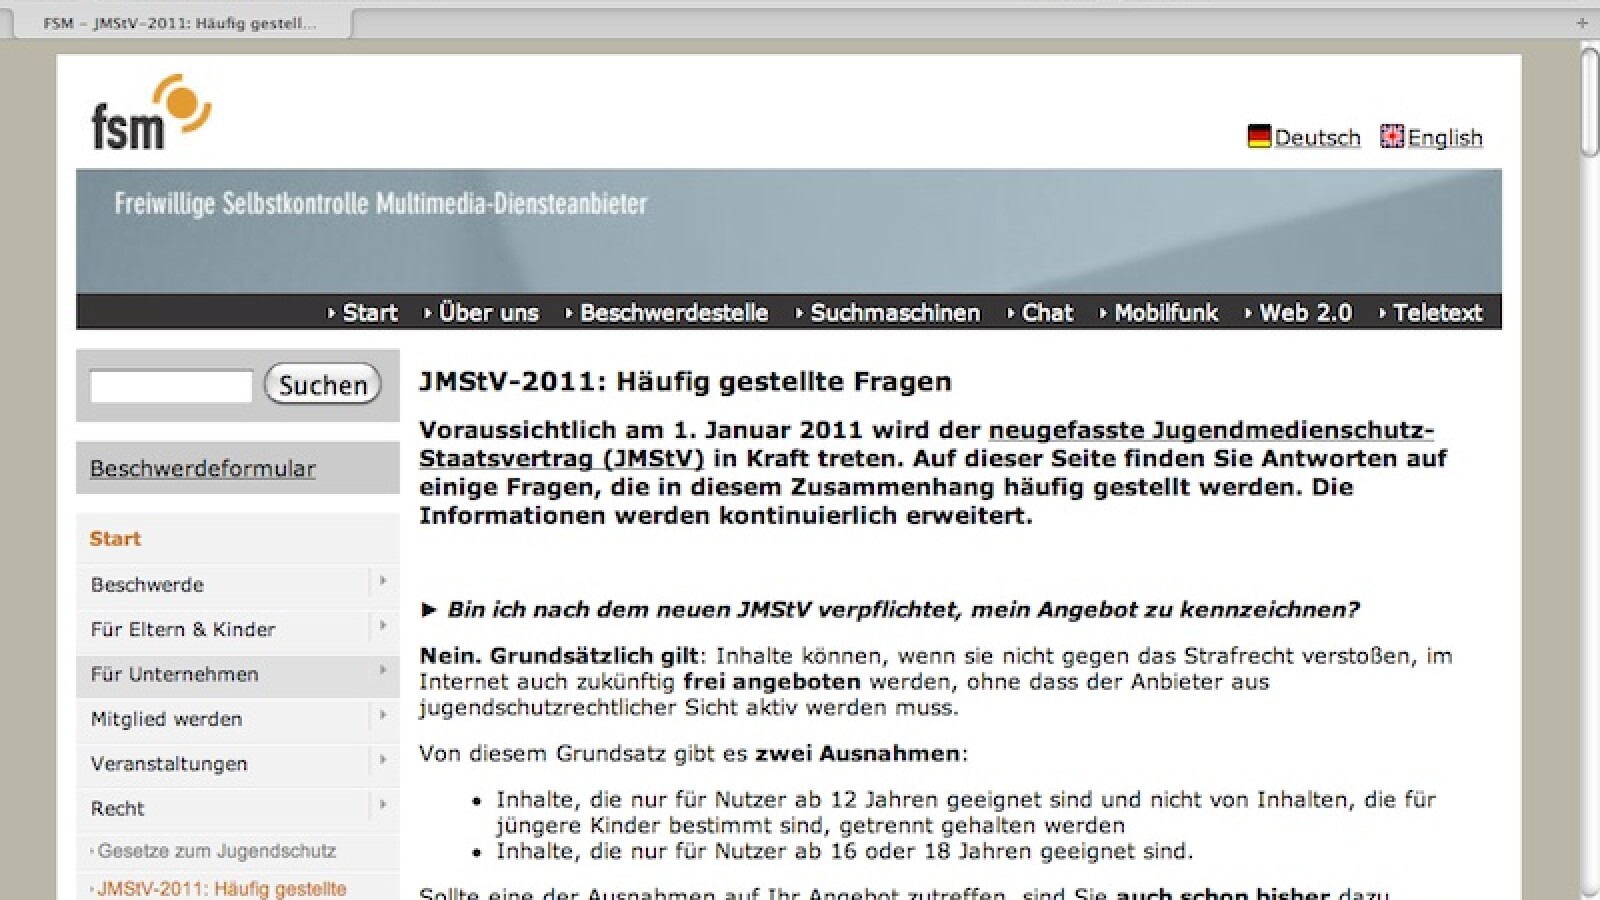Switch language to English
1600x900 pixels.
(1444, 138)
